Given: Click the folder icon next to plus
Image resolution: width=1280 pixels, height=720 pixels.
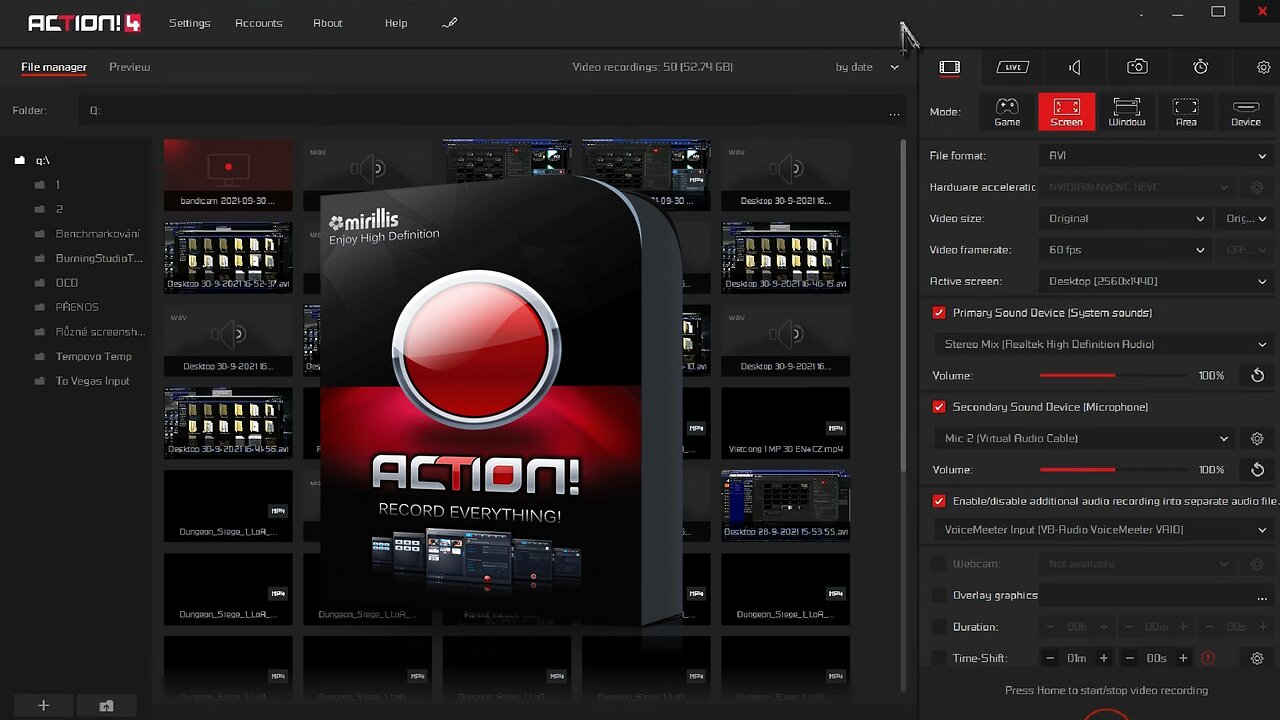Looking at the screenshot, I should pyautogui.click(x=106, y=706).
